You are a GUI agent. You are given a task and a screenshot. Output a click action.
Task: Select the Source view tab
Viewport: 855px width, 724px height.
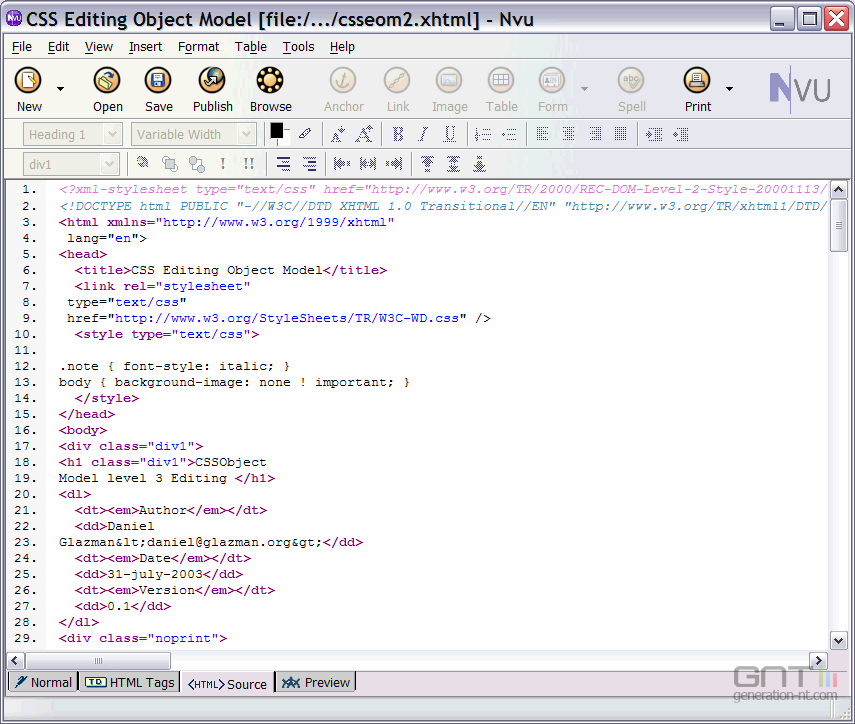227,684
